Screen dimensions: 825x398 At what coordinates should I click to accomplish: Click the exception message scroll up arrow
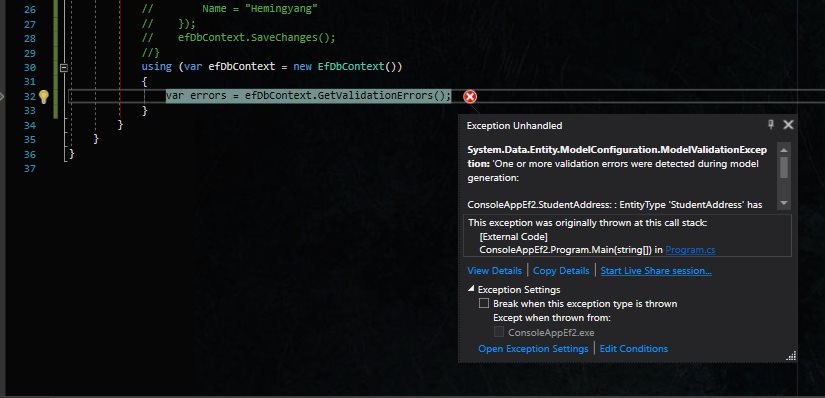(784, 150)
